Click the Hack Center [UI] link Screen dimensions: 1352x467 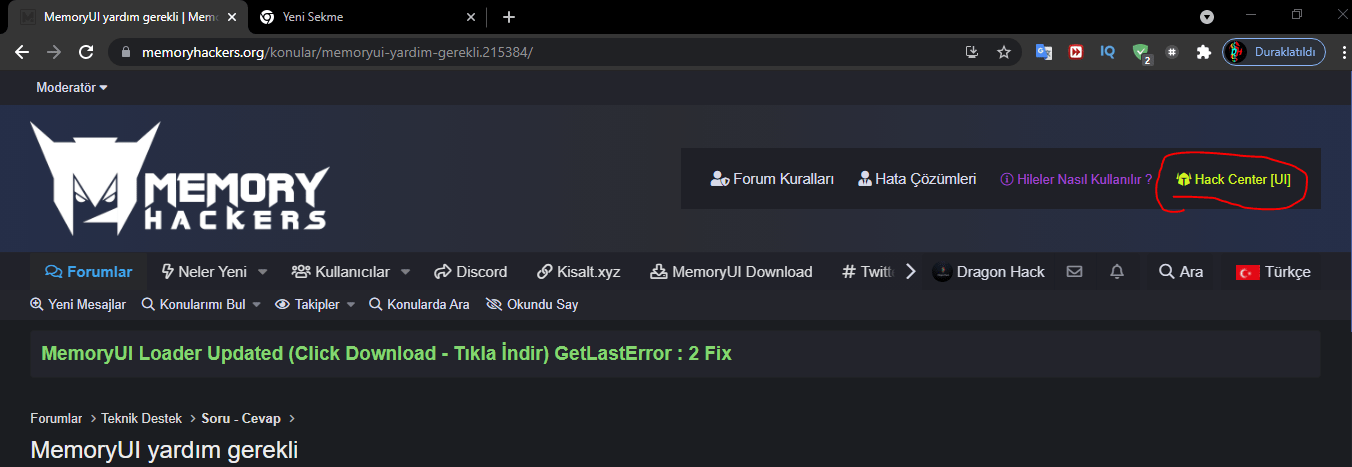click(x=1233, y=179)
